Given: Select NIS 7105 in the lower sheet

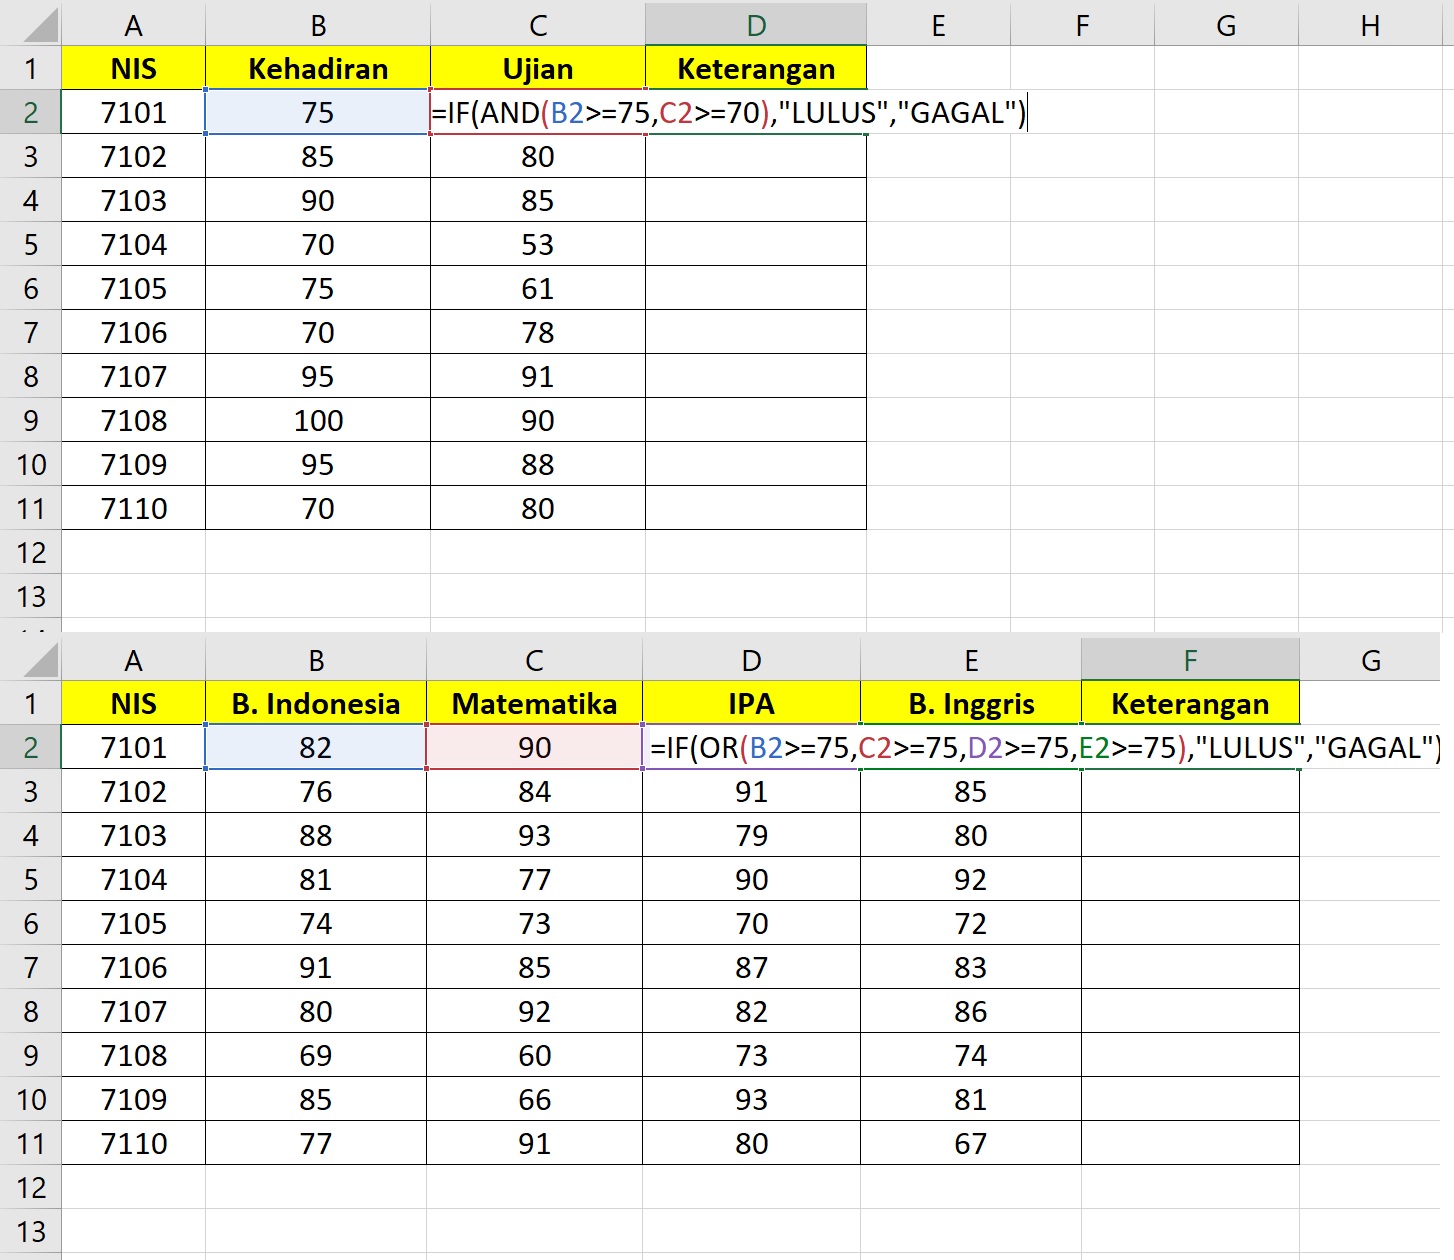Looking at the screenshot, I should (x=134, y=923).
